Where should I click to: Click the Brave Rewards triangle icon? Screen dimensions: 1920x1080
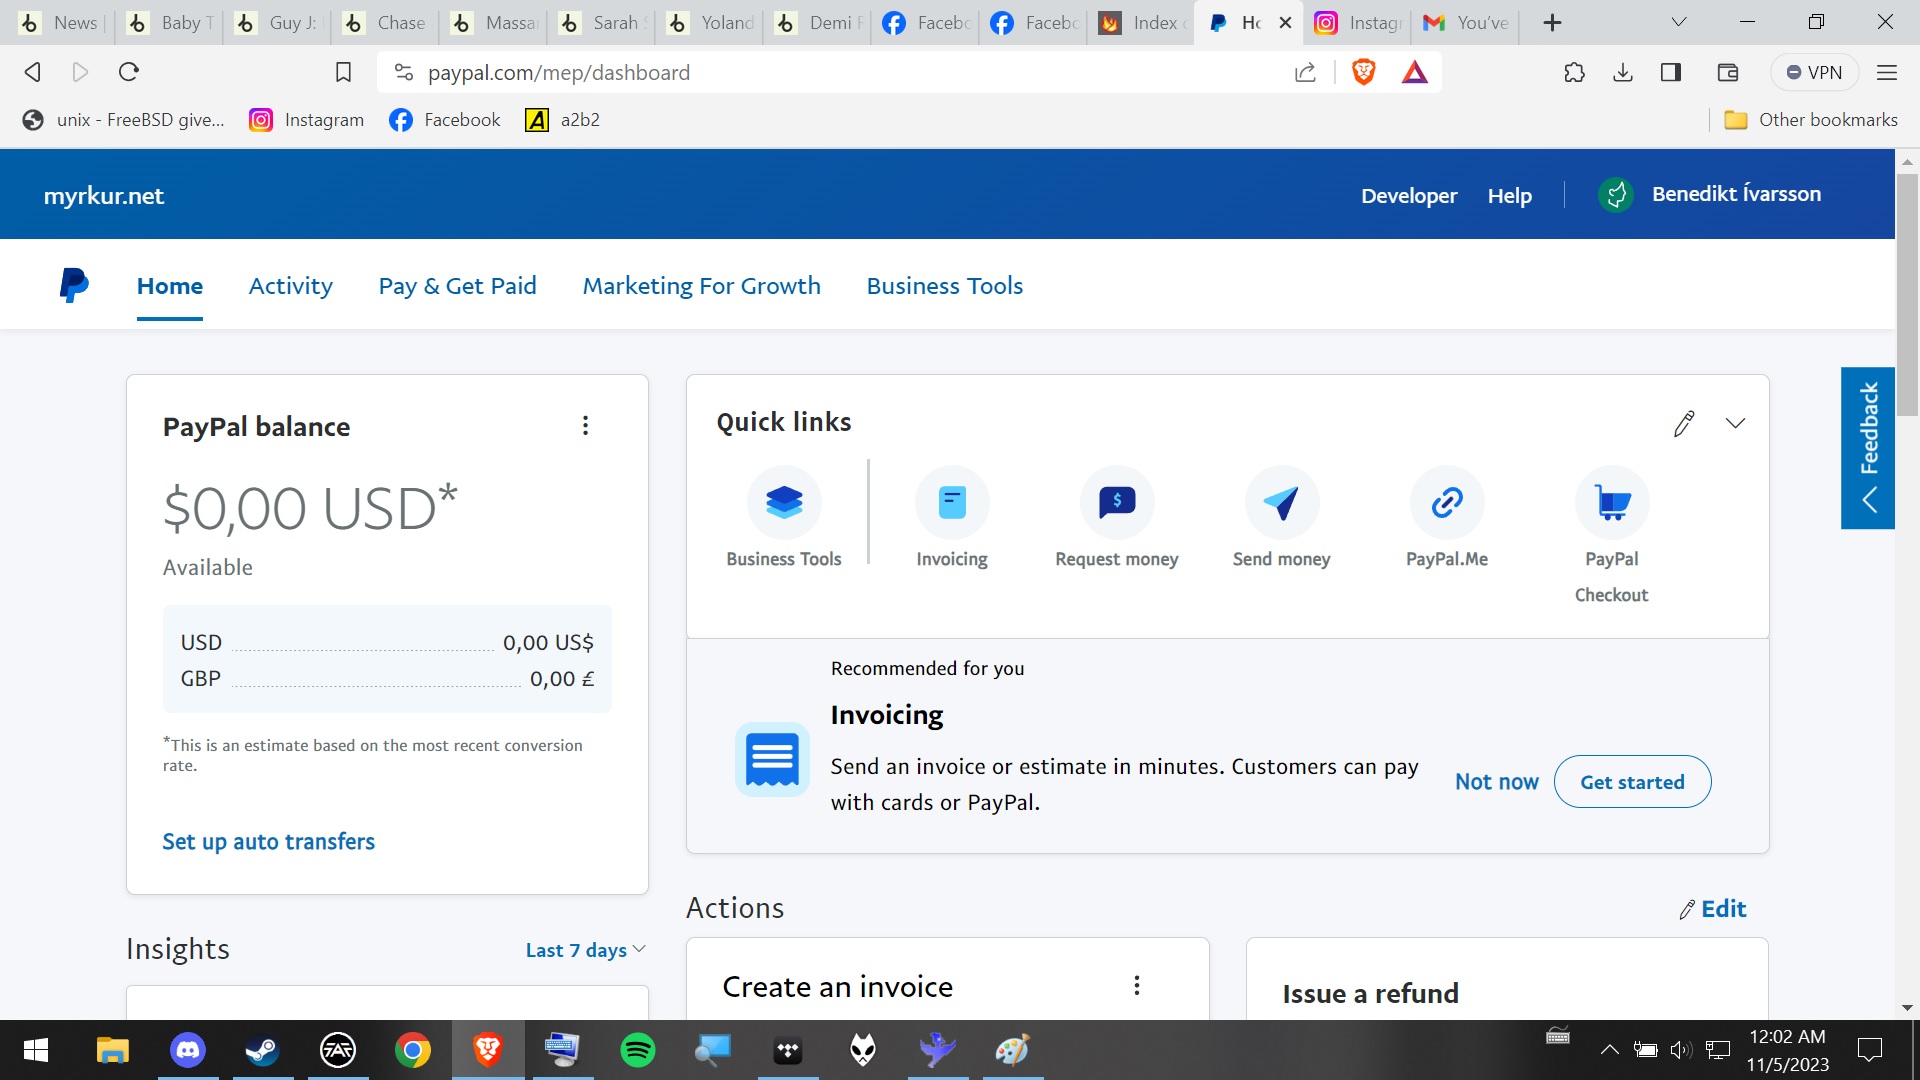tap(1414, 72)
